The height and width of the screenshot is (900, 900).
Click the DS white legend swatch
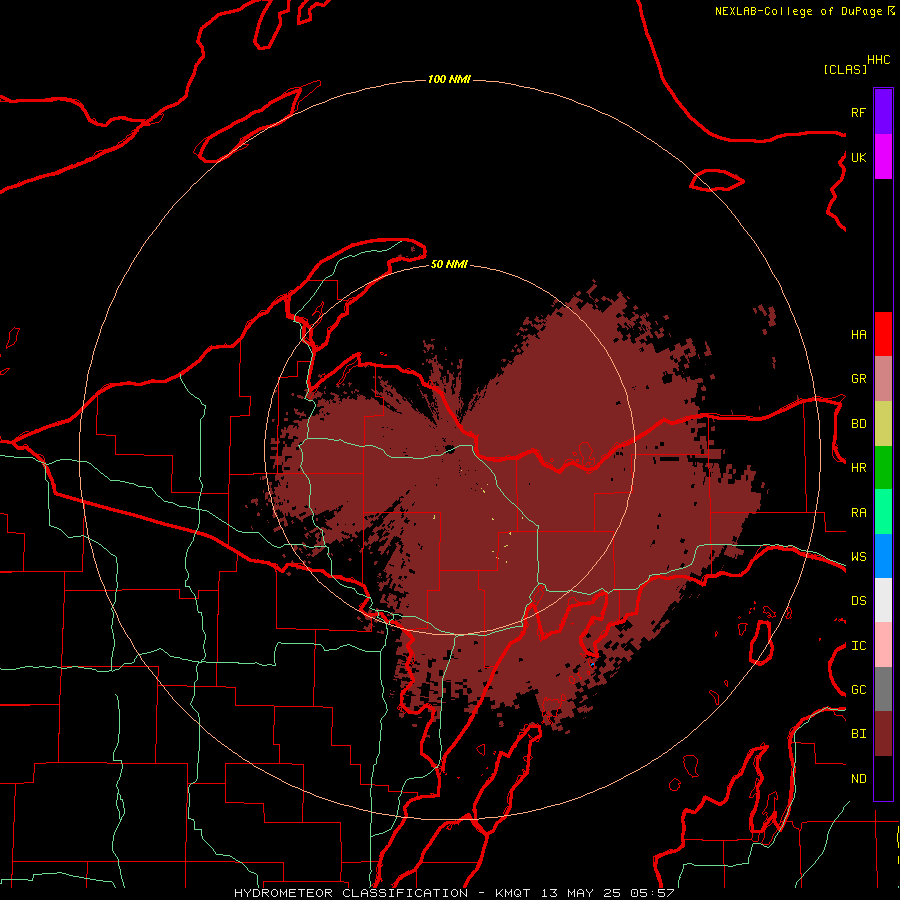[x=883, y=600]
